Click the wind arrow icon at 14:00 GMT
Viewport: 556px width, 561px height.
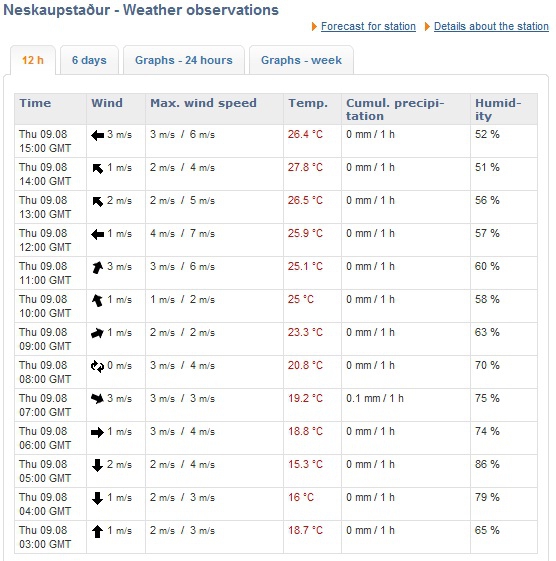[x=97, y=168]
